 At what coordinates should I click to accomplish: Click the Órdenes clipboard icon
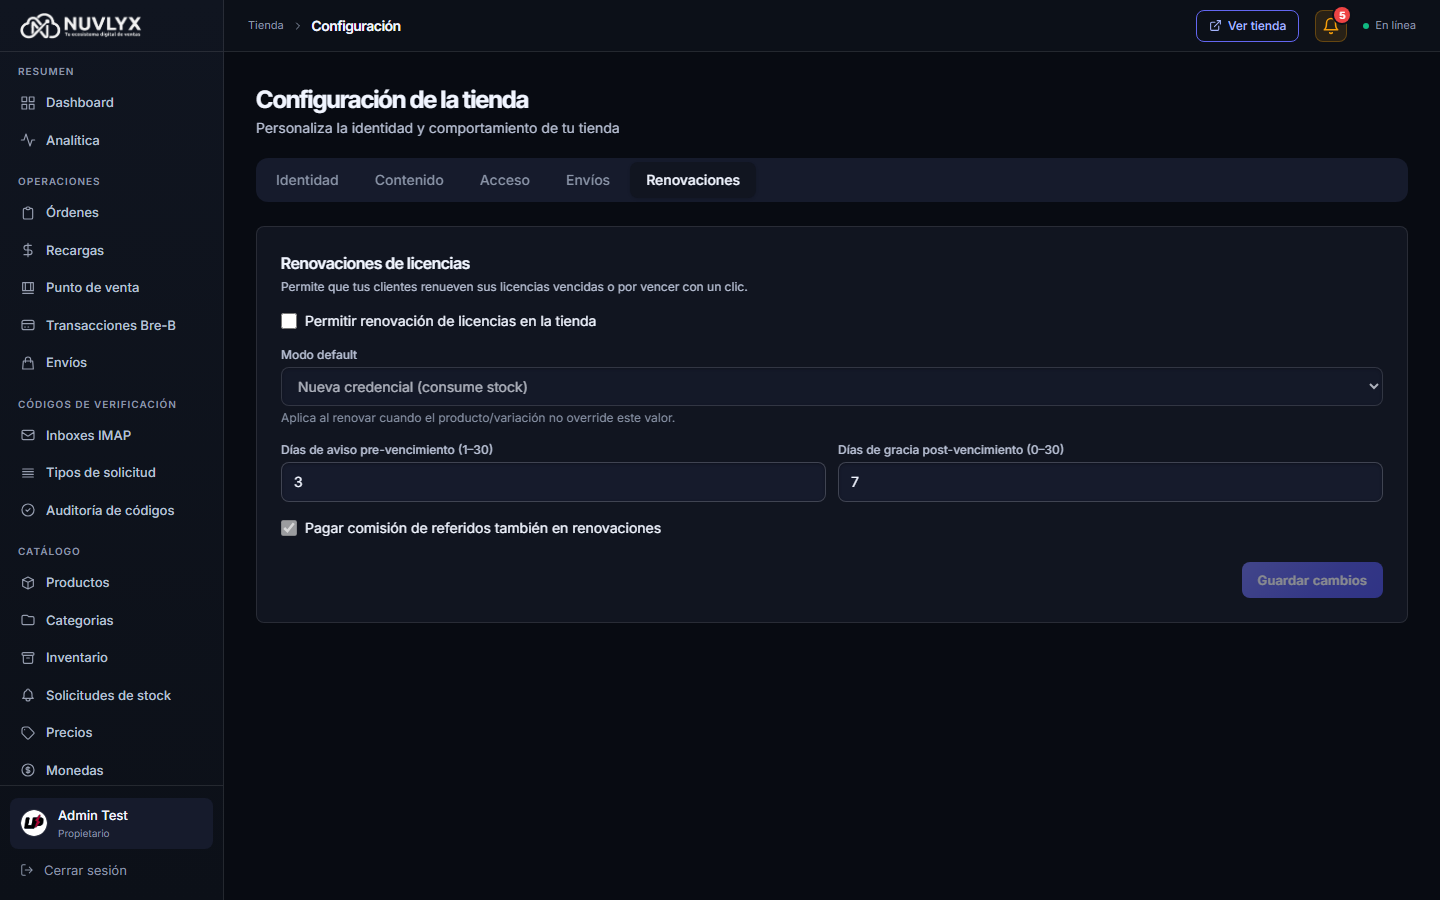[x=28, y=213]
